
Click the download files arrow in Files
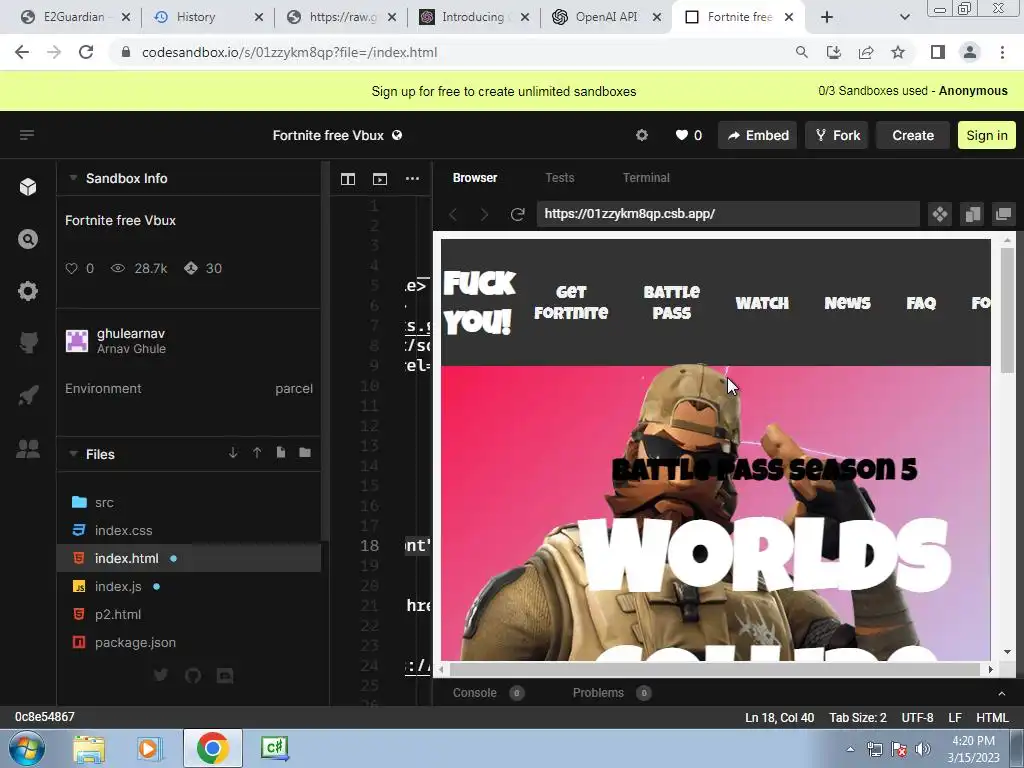pyautogui.click(x=233, y=453)
